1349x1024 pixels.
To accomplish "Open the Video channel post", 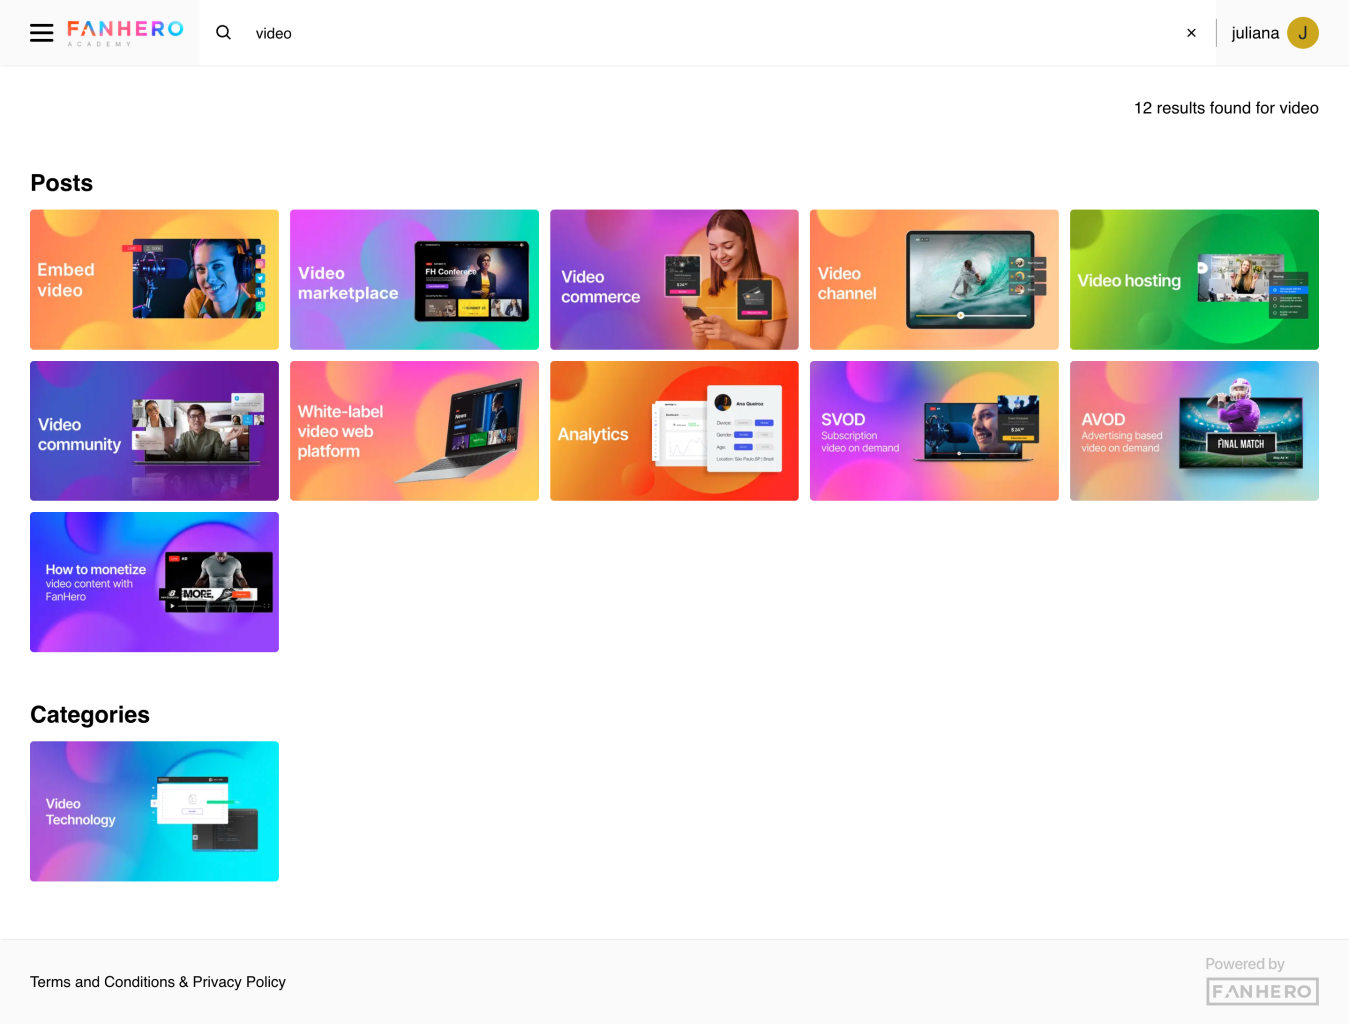I will (x=934, y=280).
